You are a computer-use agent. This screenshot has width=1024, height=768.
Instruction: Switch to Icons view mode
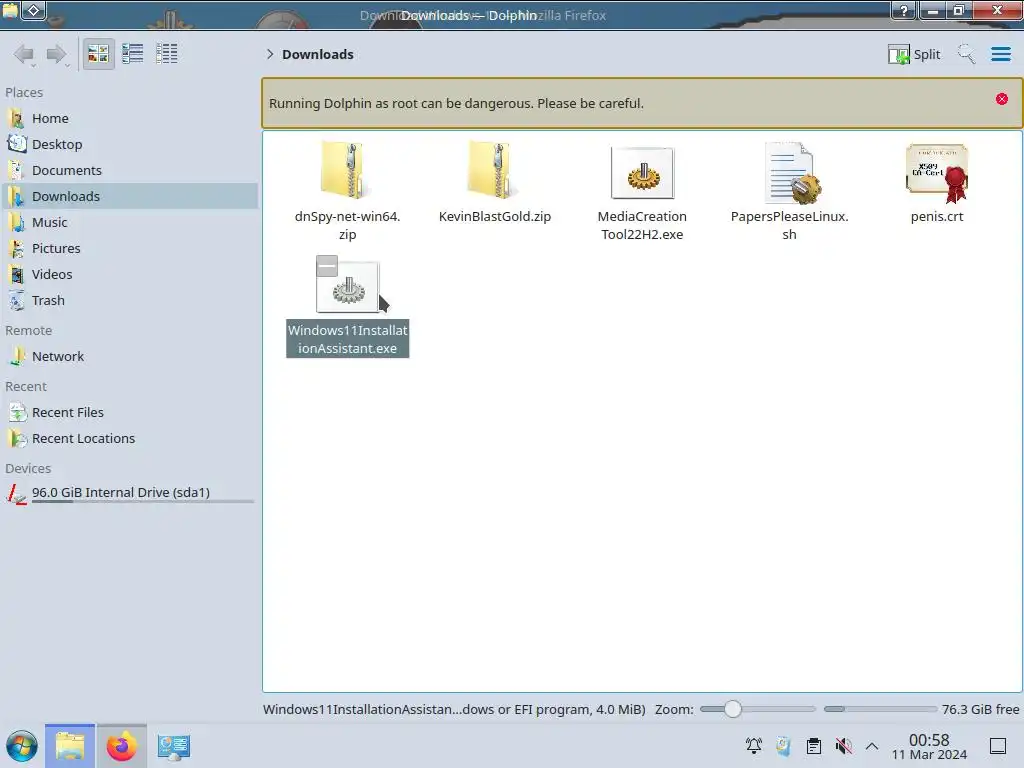tap(99, 54)
